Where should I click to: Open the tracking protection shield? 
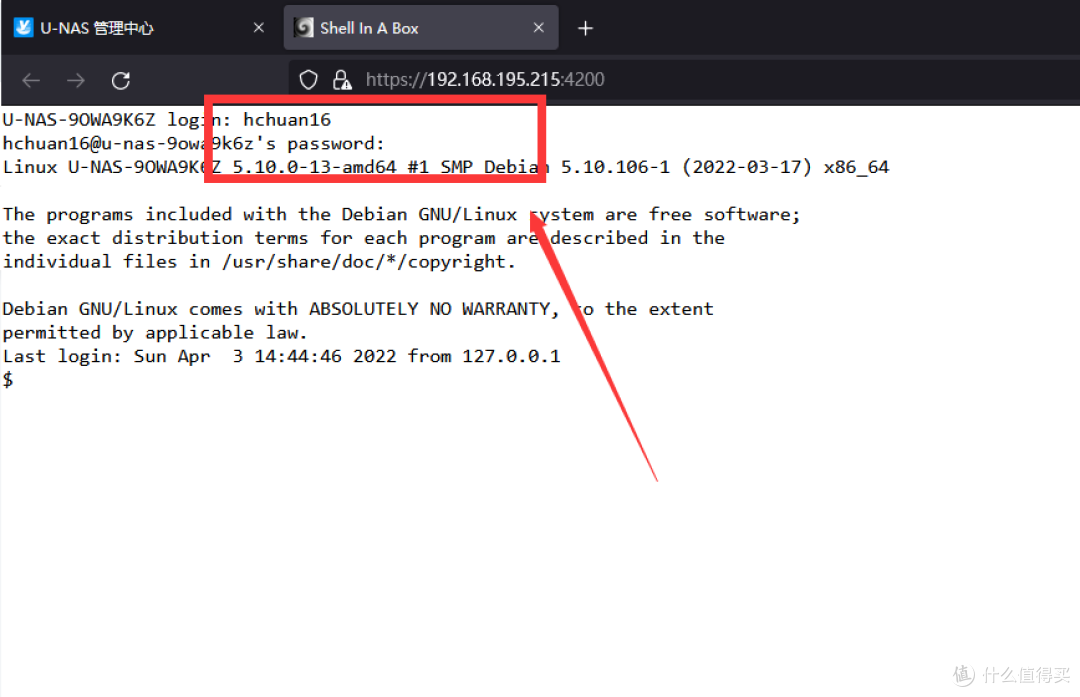click(x=309, y=80)
